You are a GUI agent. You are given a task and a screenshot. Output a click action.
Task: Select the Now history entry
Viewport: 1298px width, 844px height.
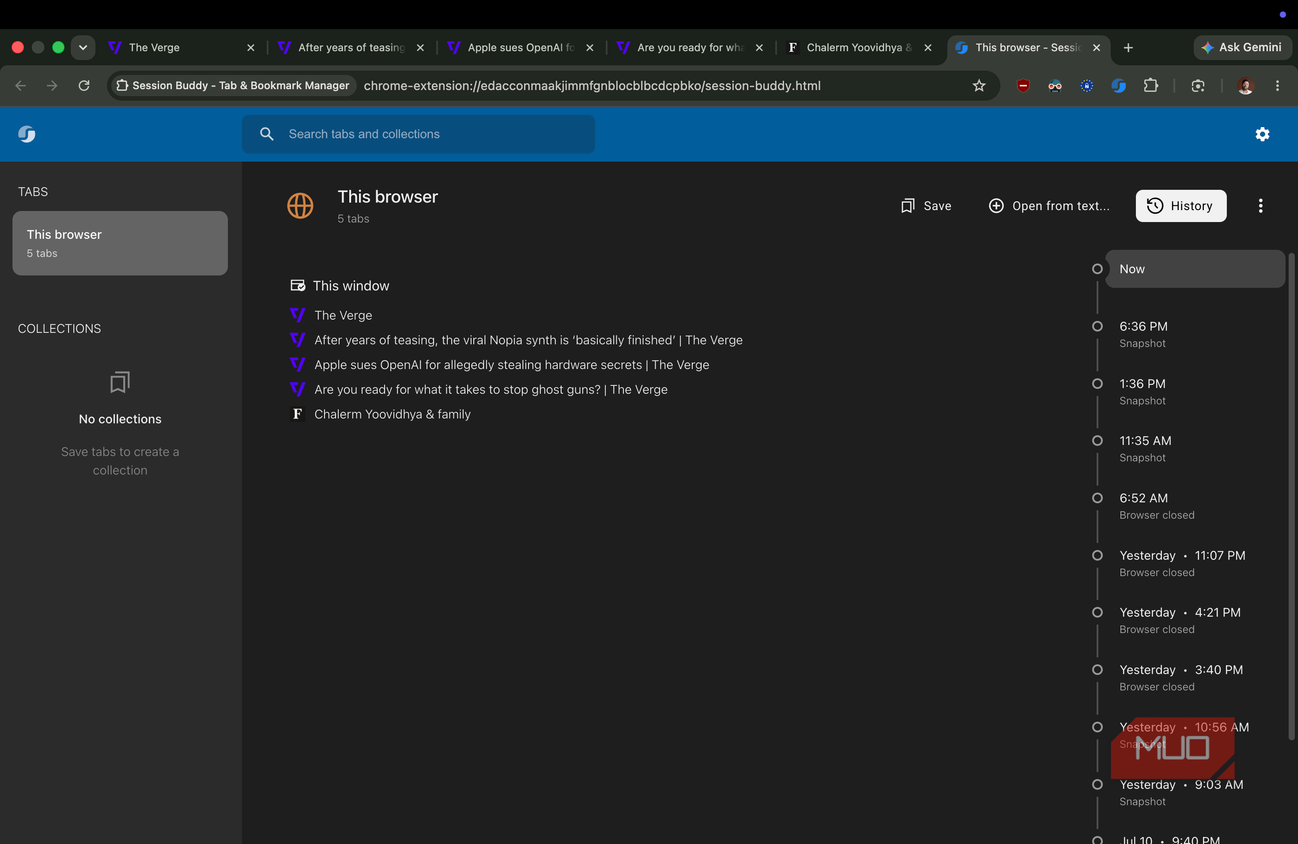pos(1195,269)
